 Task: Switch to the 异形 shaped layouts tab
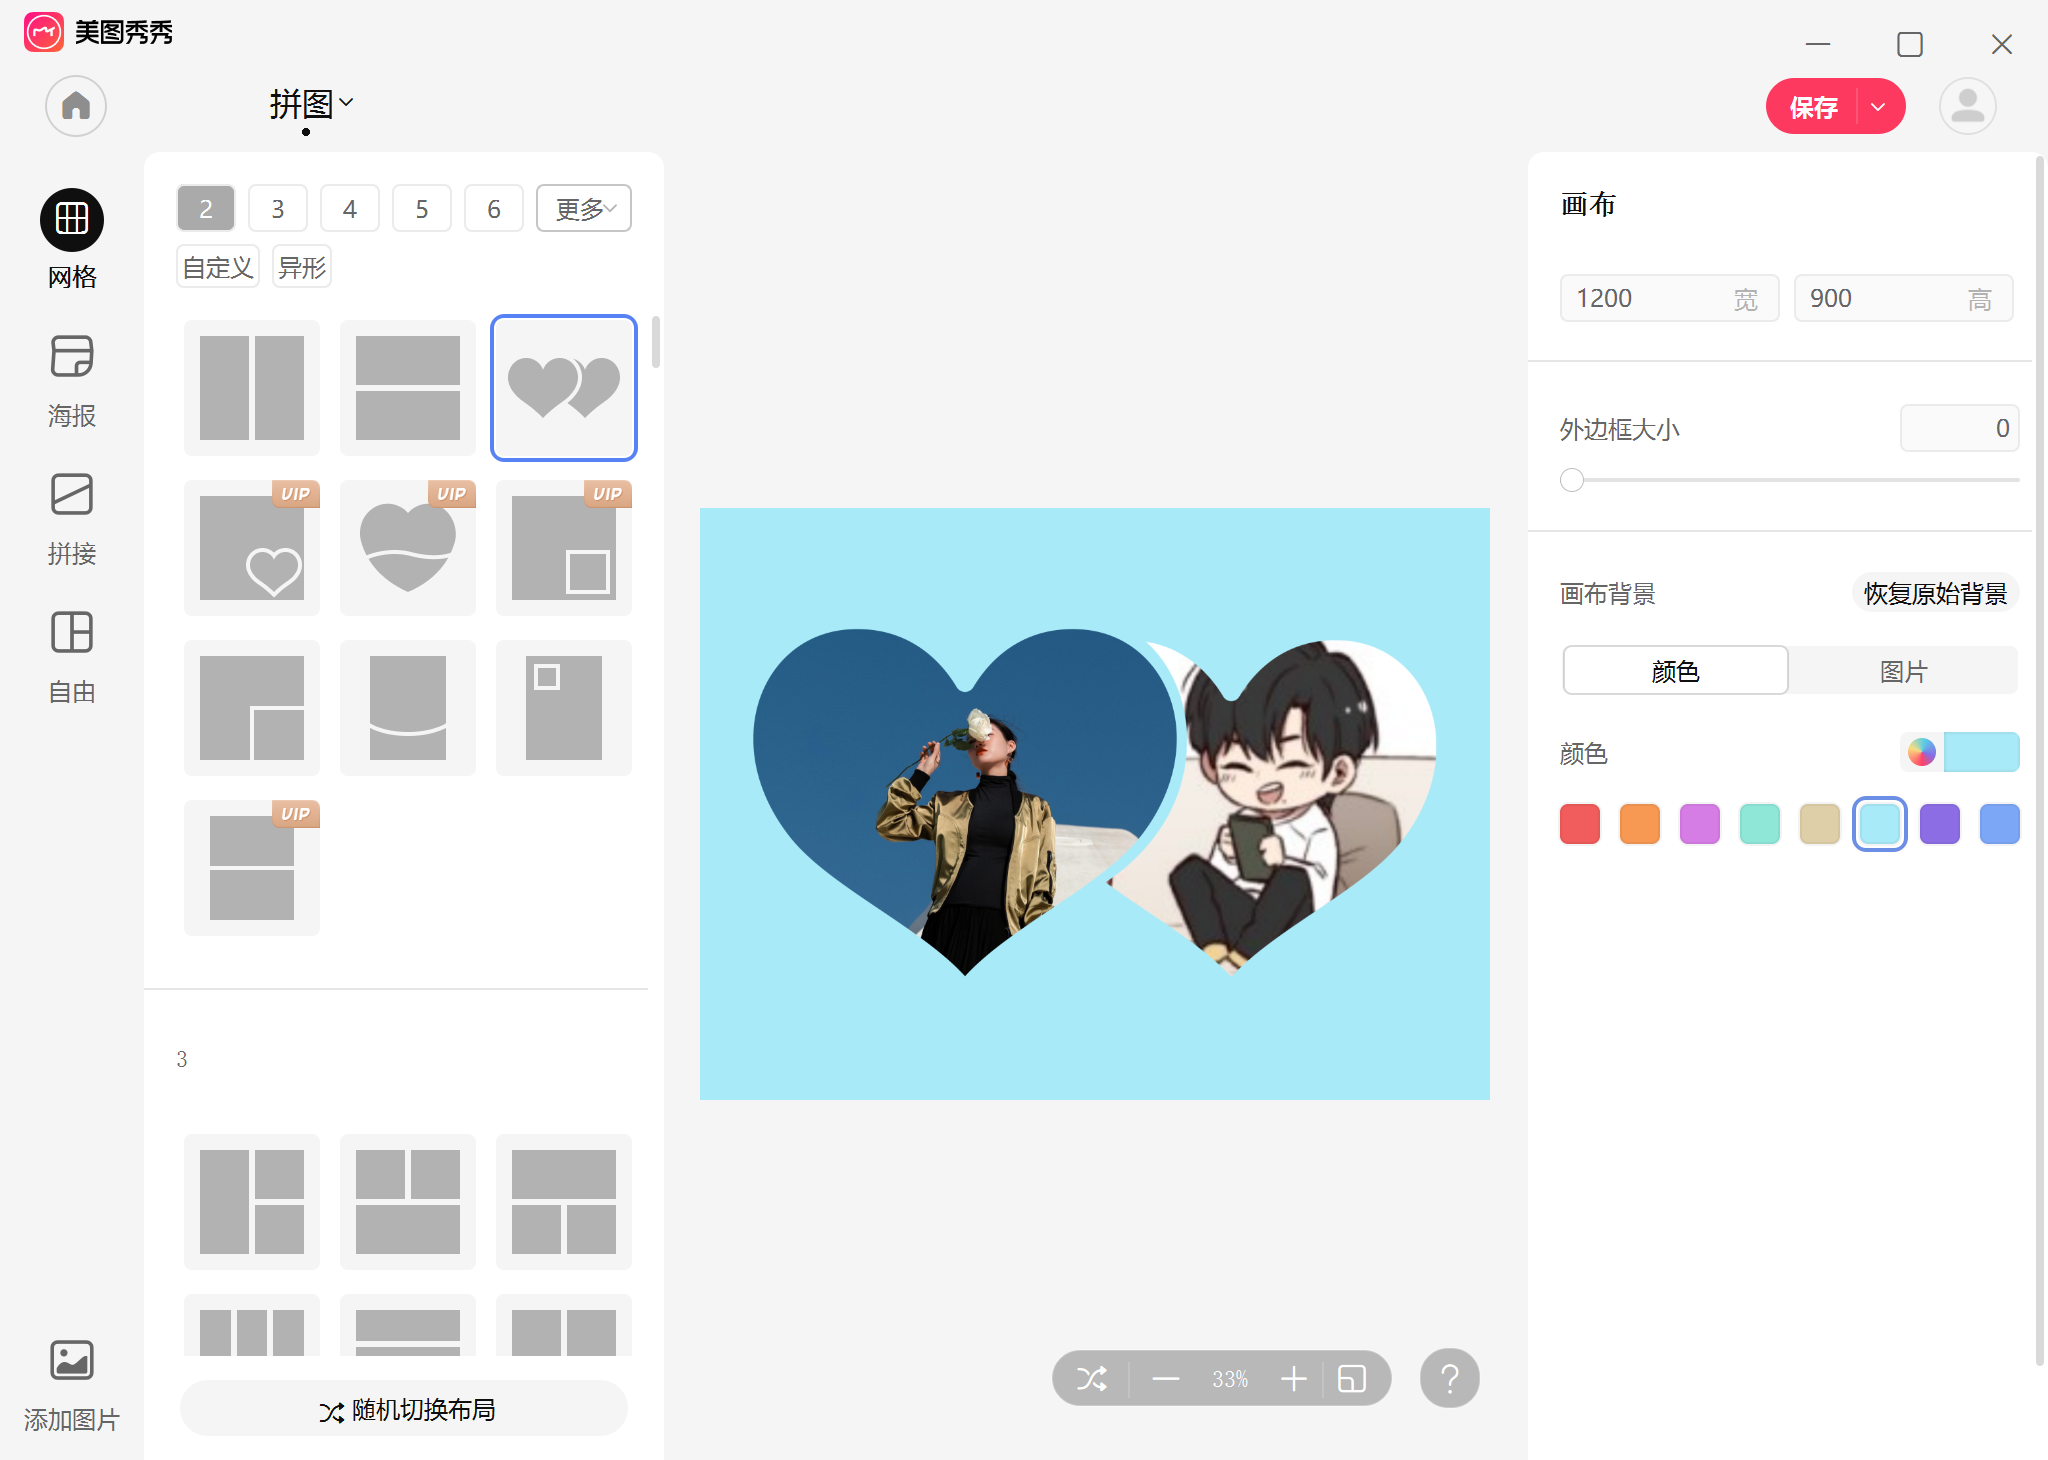tap(302, 267)
